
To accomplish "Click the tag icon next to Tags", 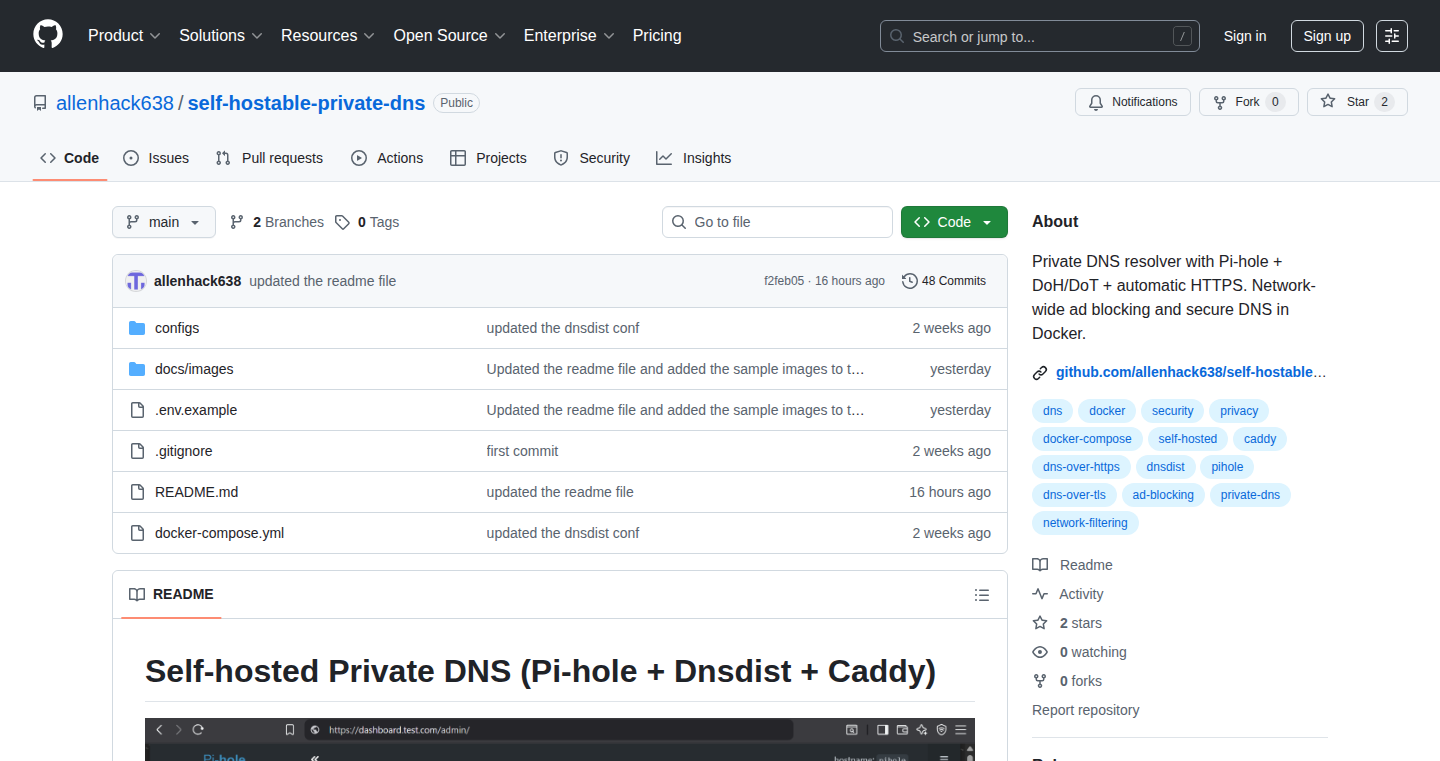I will point(342,222).
